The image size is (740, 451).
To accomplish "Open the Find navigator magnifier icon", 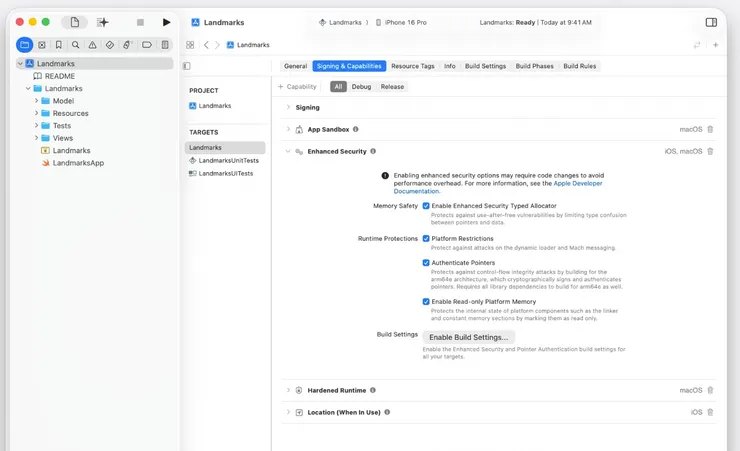I will coord(76,45).
